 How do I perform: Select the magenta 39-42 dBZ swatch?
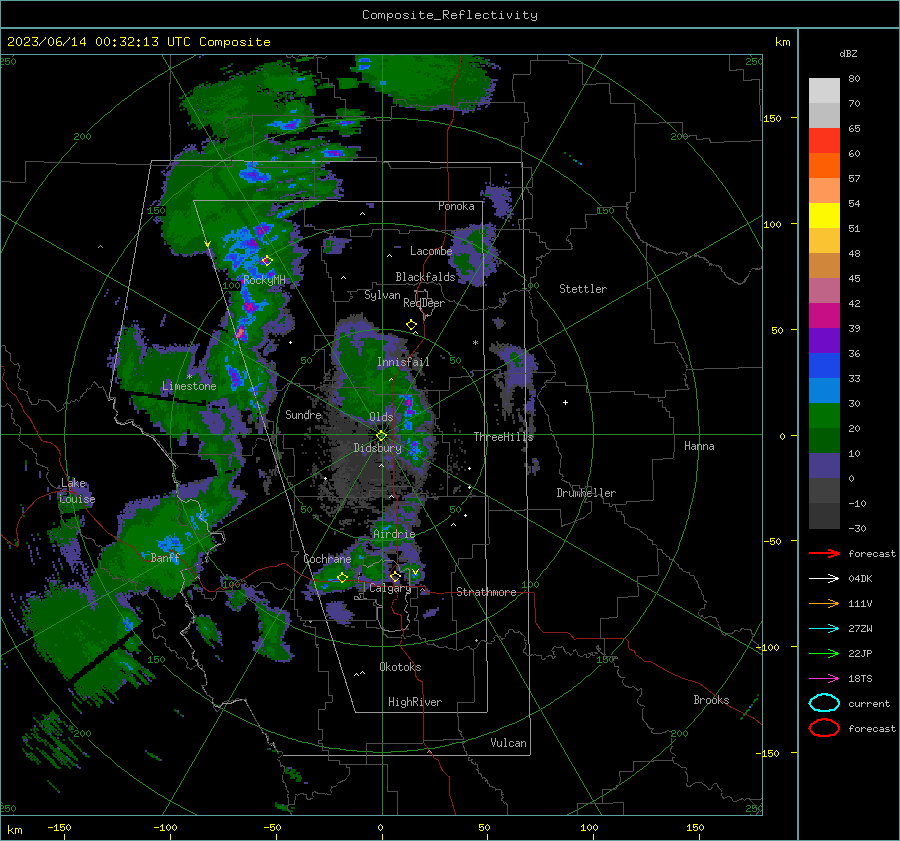[x=824, y=316]
